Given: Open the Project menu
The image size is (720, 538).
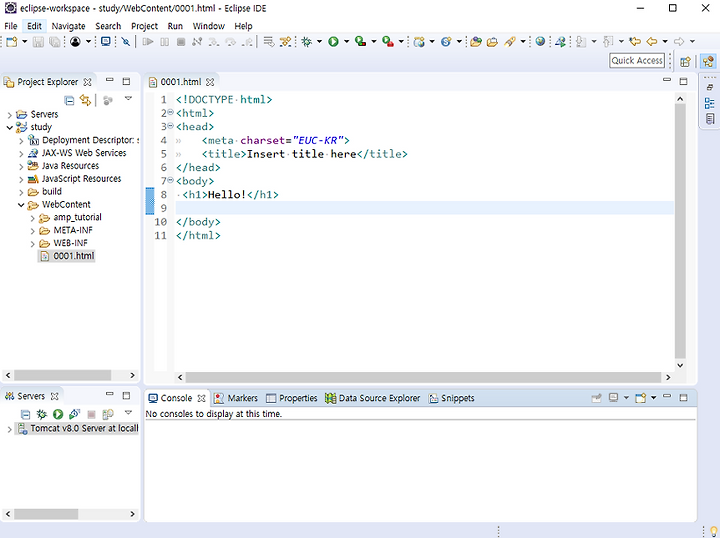Looking at the screenshot, I should coord(144,26).
